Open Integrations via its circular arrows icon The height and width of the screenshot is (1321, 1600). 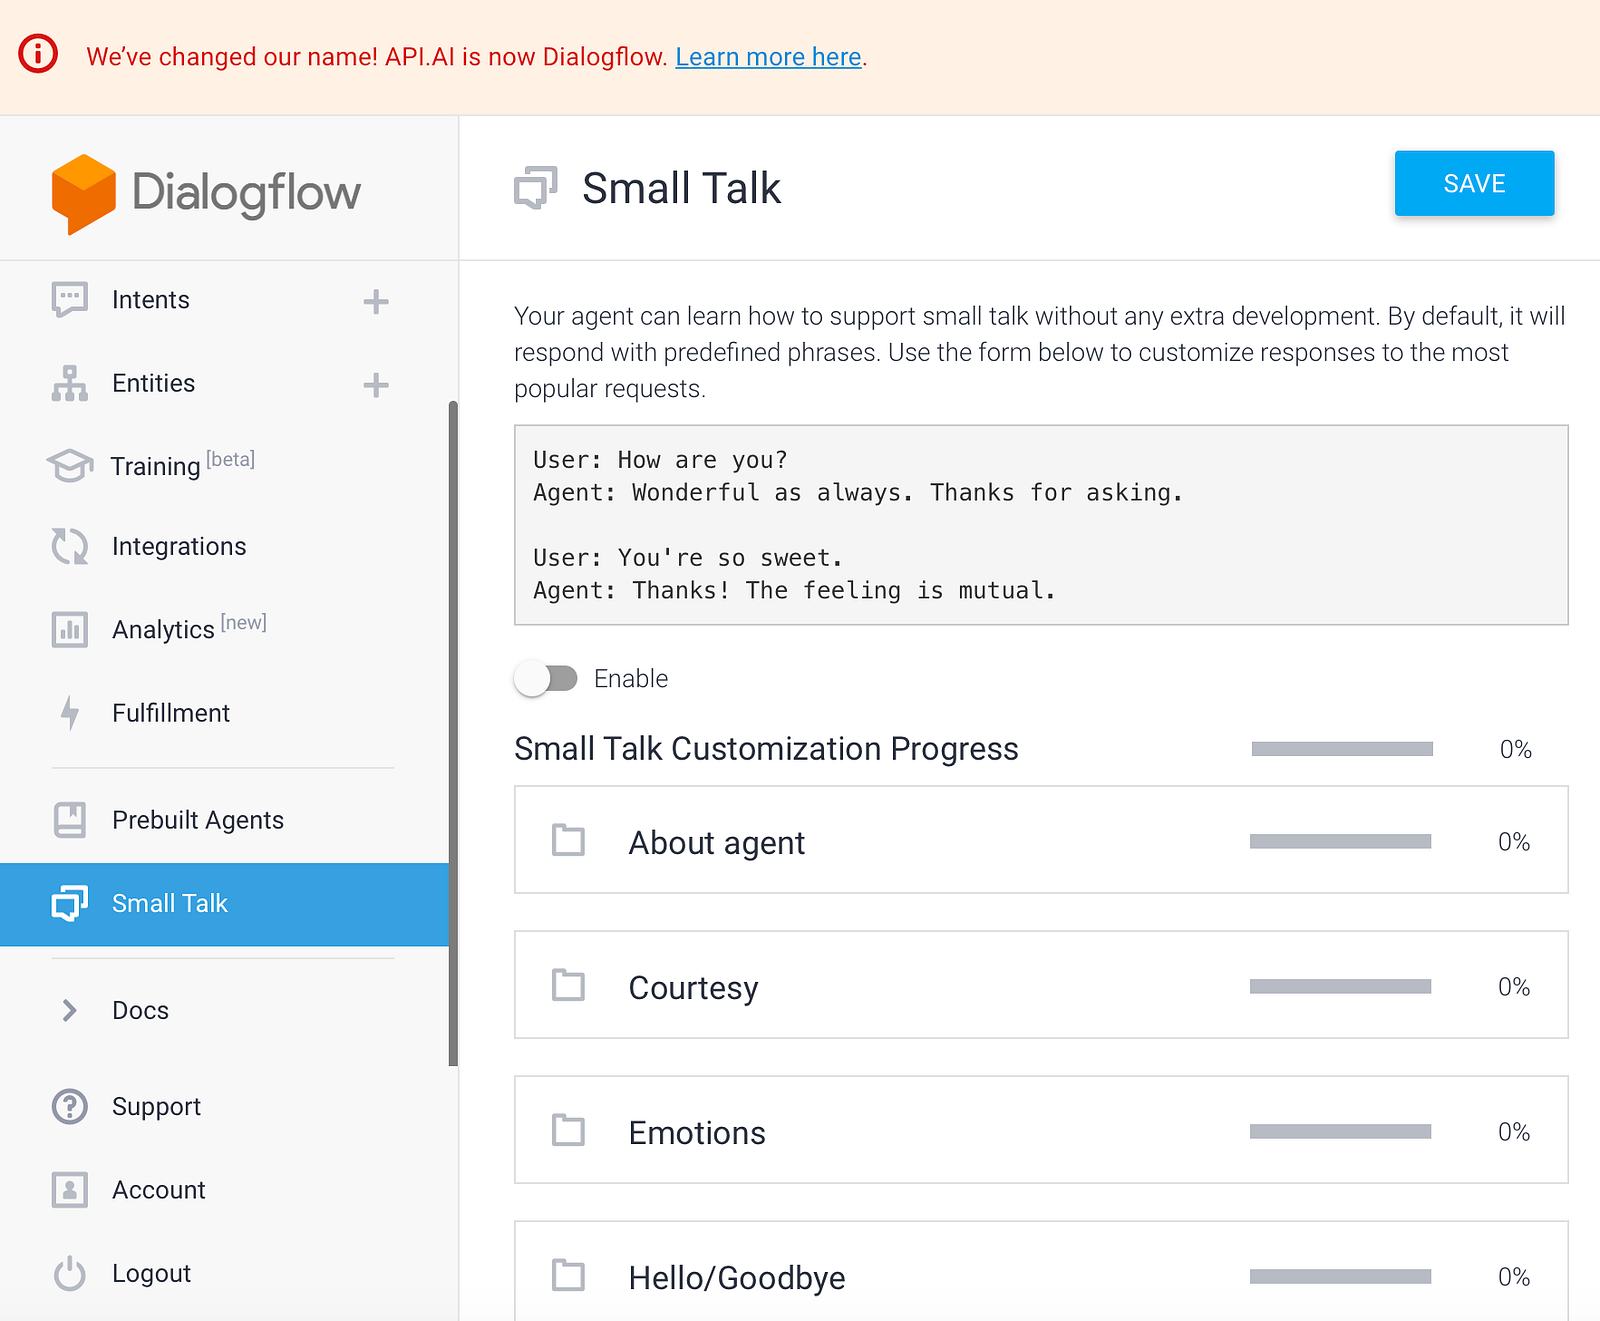click(70, 546)
